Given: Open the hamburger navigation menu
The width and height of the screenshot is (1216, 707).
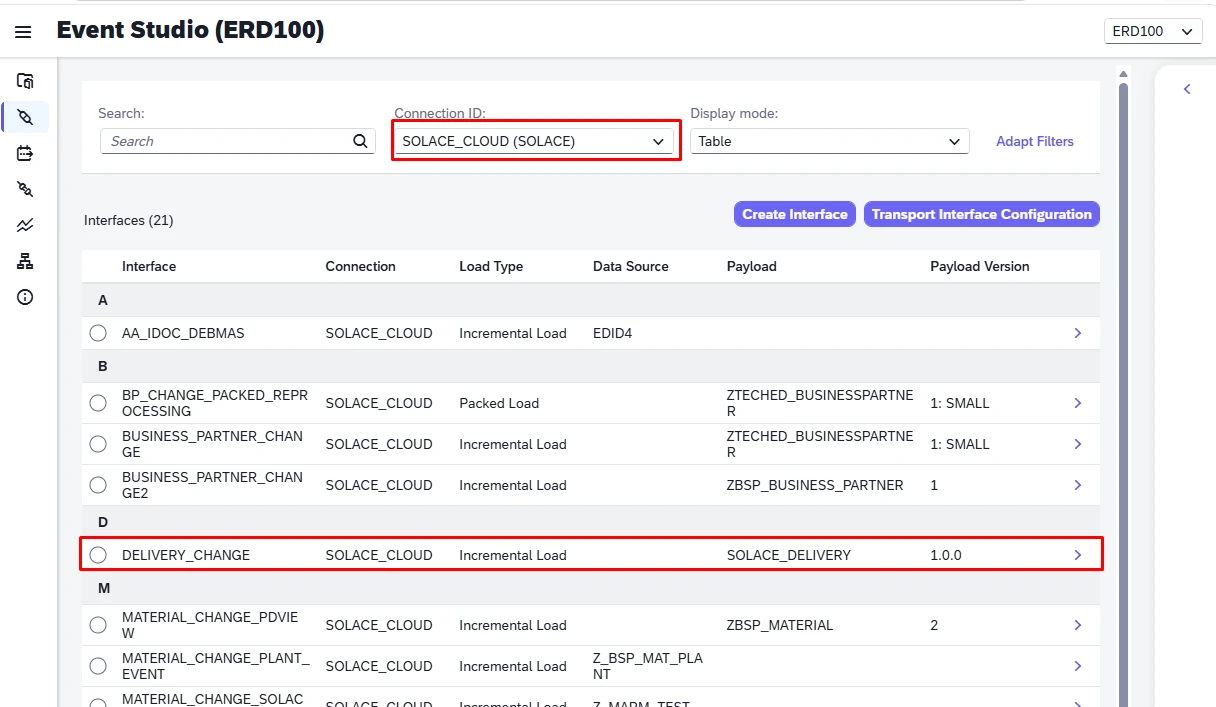Looking at the screenshot, I should click(23, 32).
